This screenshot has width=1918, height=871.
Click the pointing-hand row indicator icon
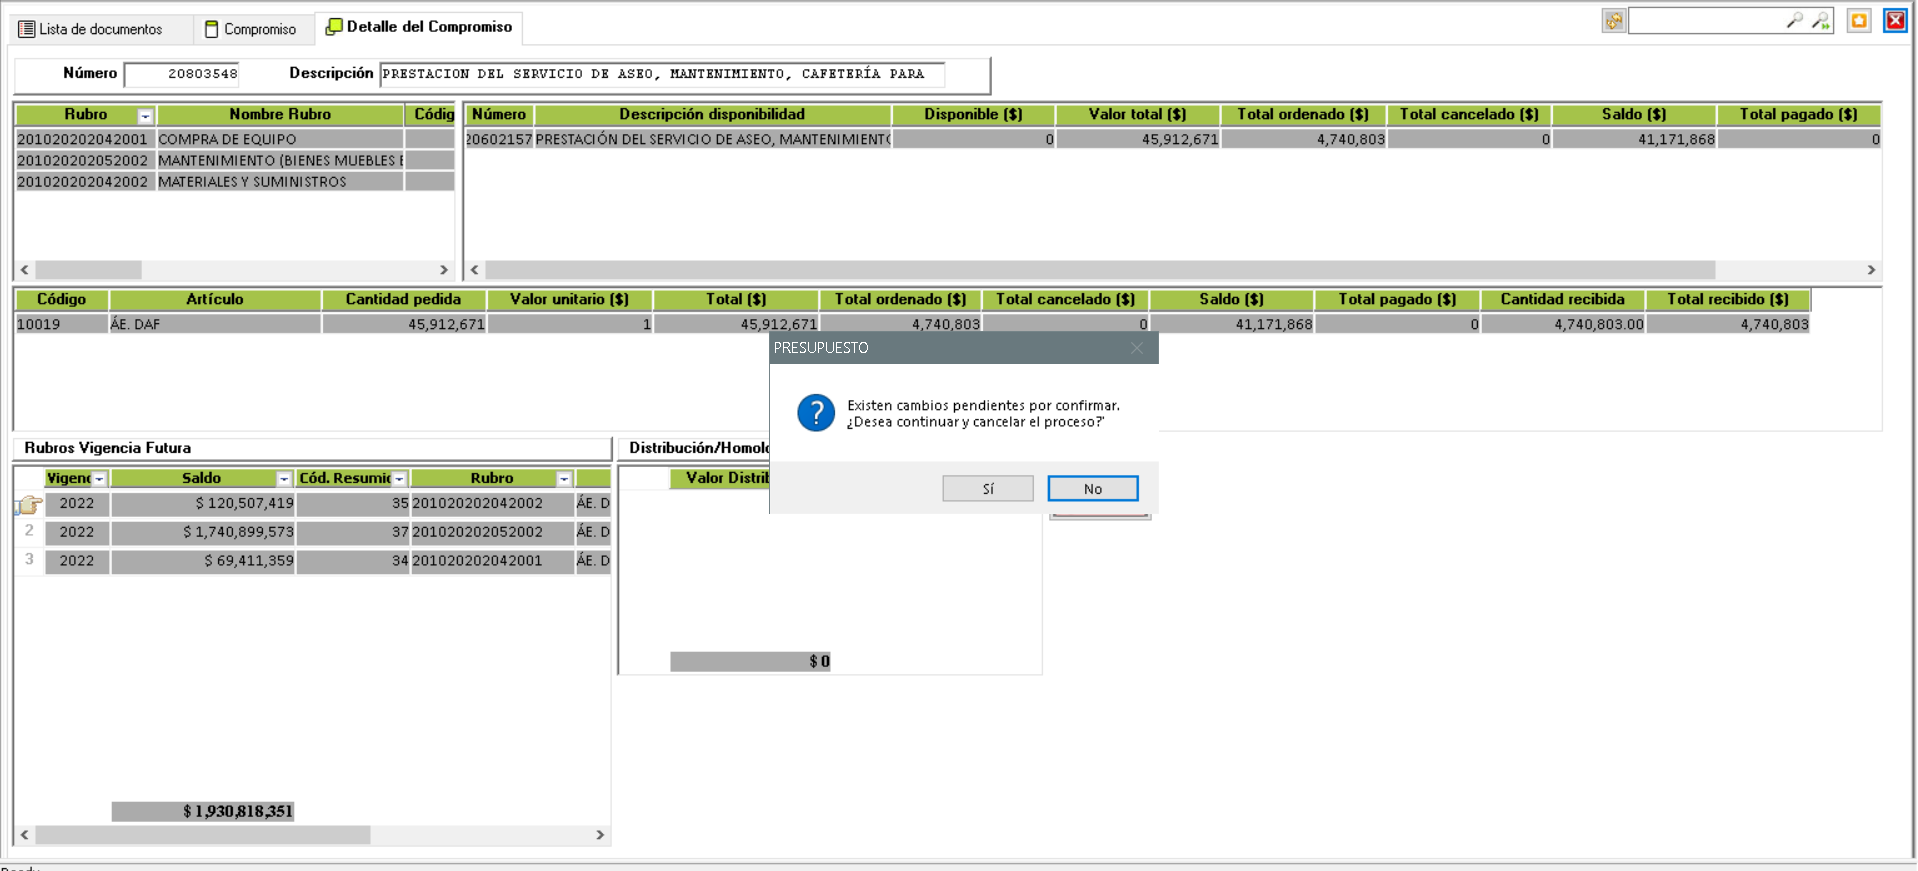30,505
